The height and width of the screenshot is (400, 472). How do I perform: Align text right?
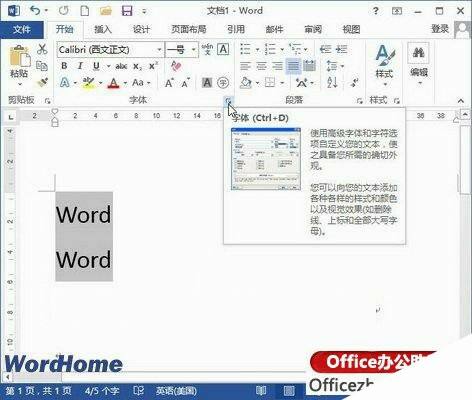277,66
